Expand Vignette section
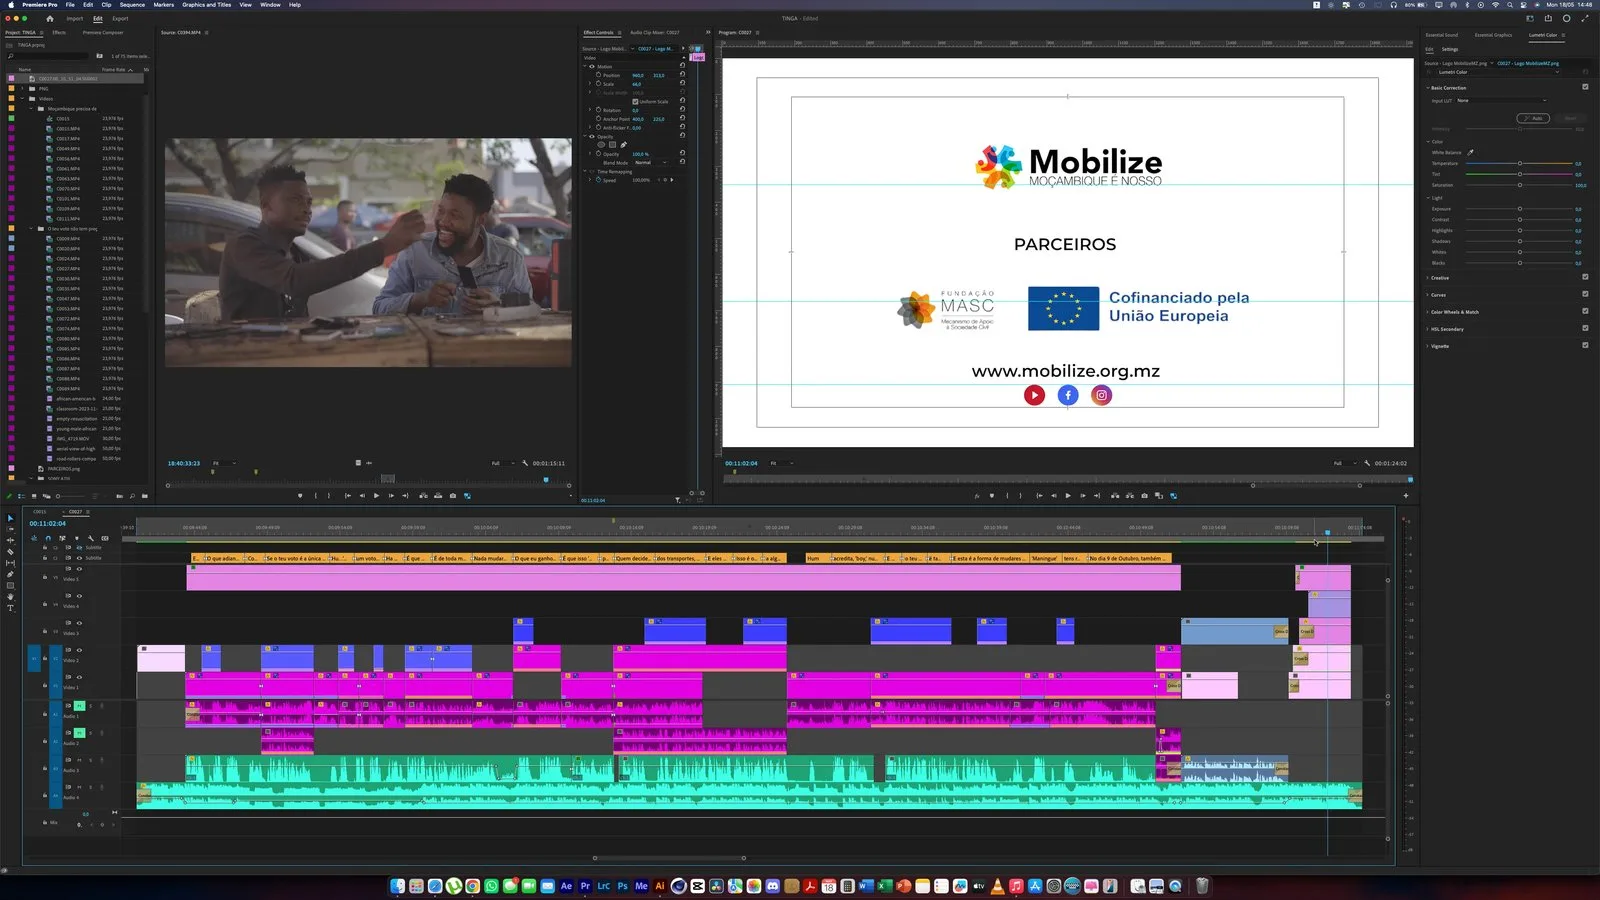This screenshot has height=900, width=1600. click(x=1428, y=346)
